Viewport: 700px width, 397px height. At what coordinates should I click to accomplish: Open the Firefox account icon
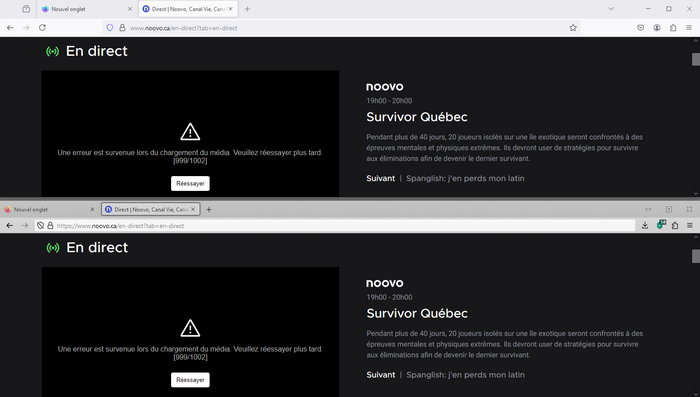pyautogui.click(x=657, y=28)
